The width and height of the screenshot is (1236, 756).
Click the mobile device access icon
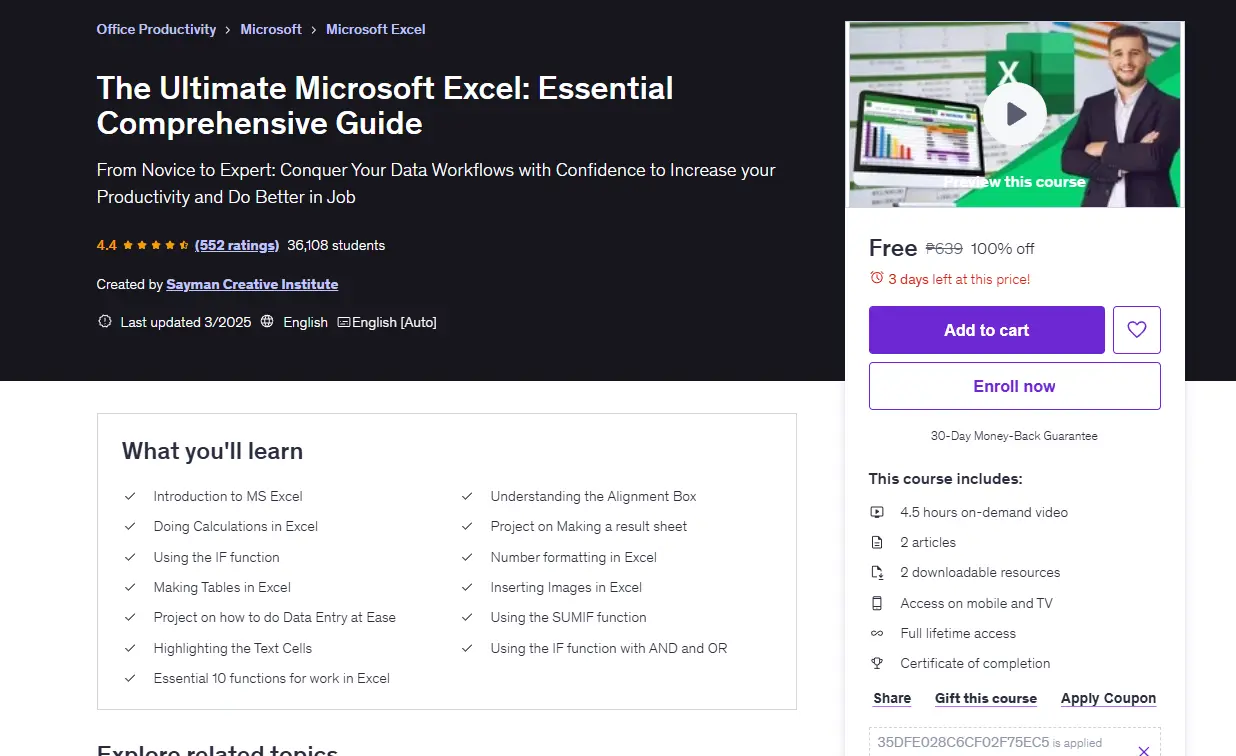tap(877, 603)
